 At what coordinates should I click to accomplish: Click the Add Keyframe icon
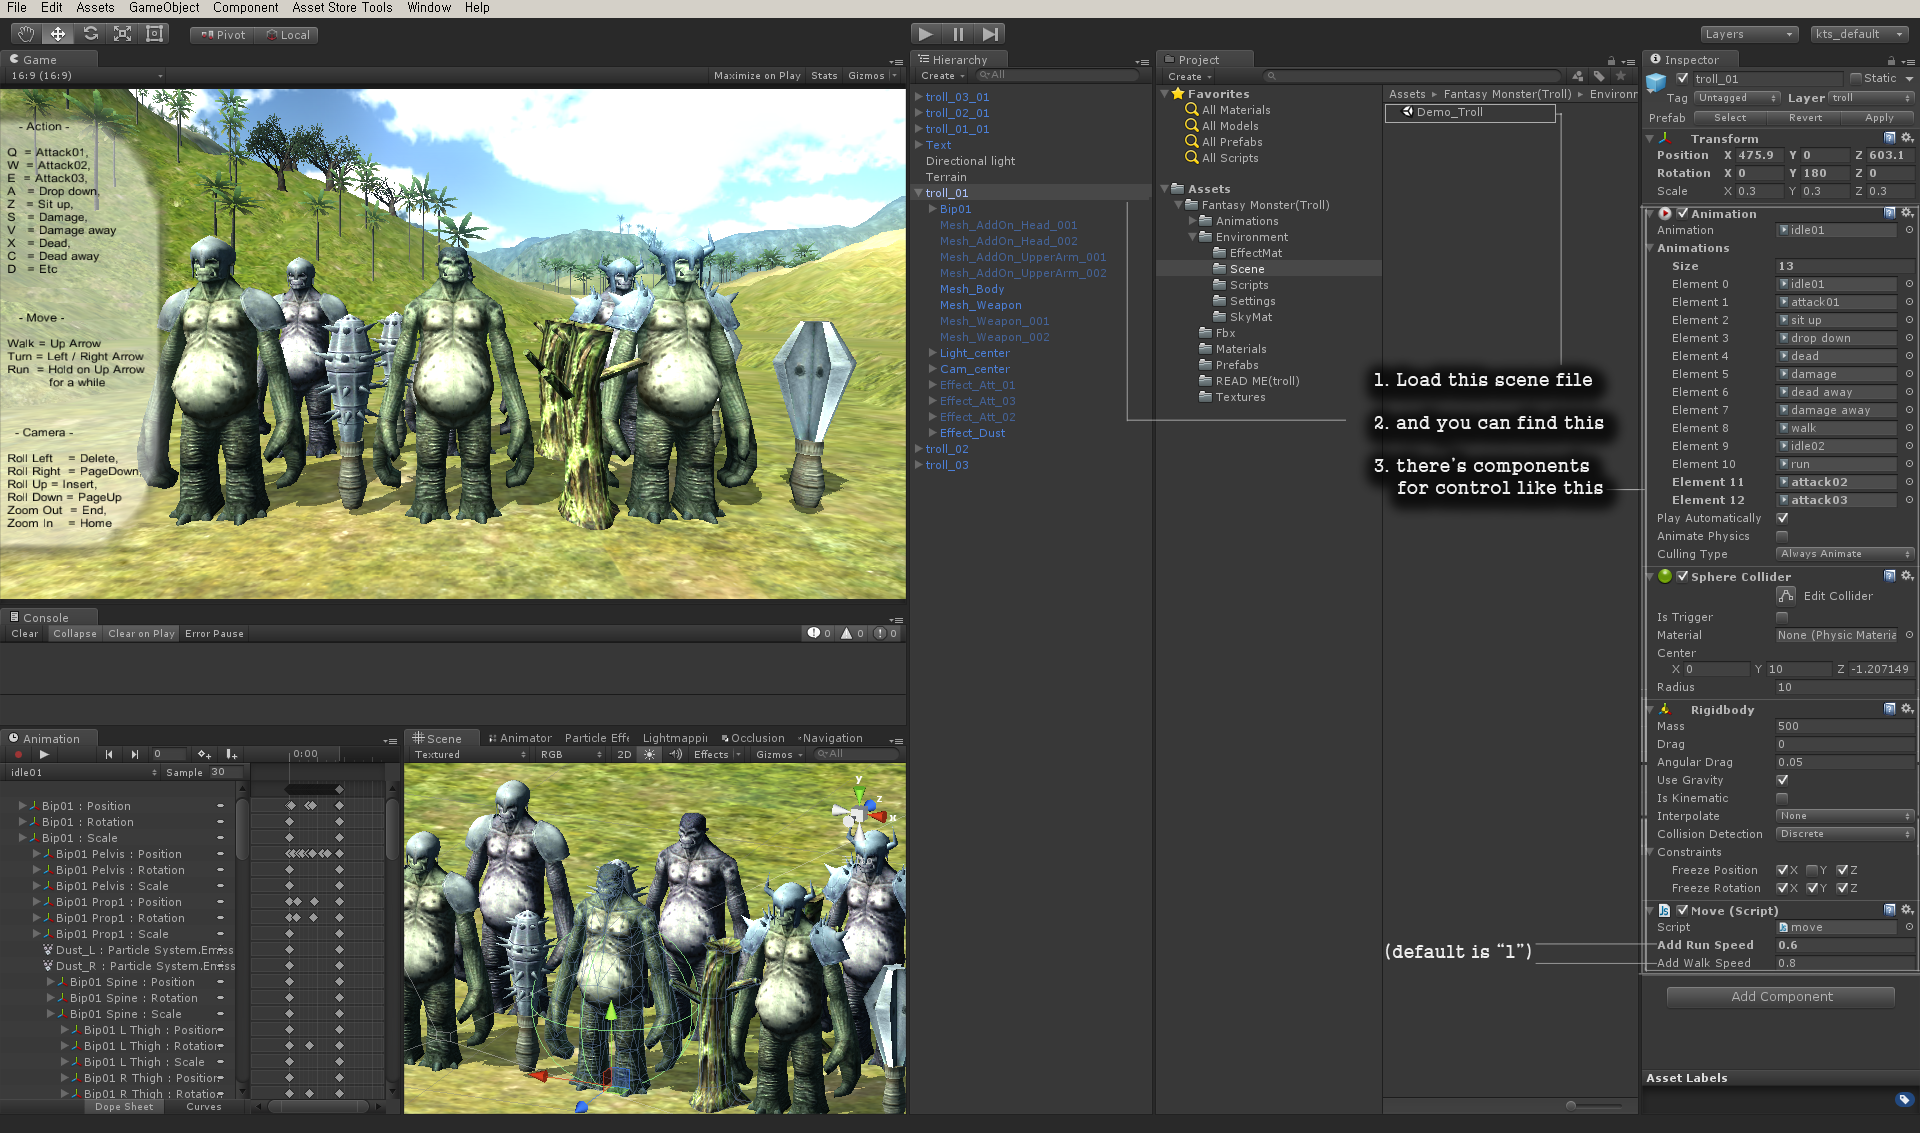[x=204, y=755]
